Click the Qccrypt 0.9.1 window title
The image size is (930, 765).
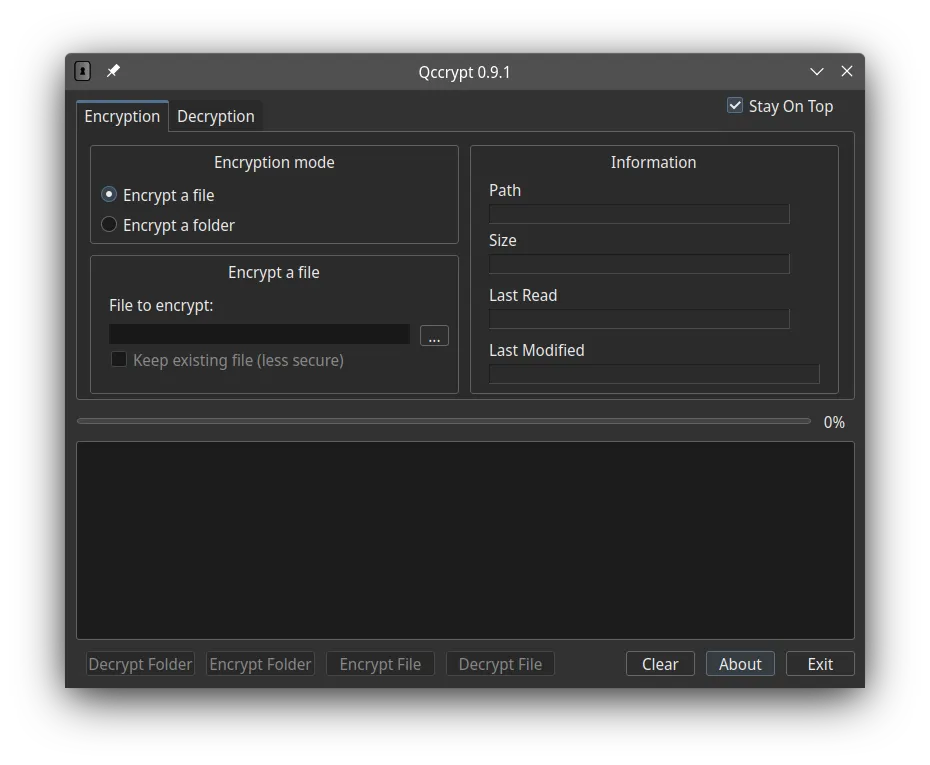(464, 72)
